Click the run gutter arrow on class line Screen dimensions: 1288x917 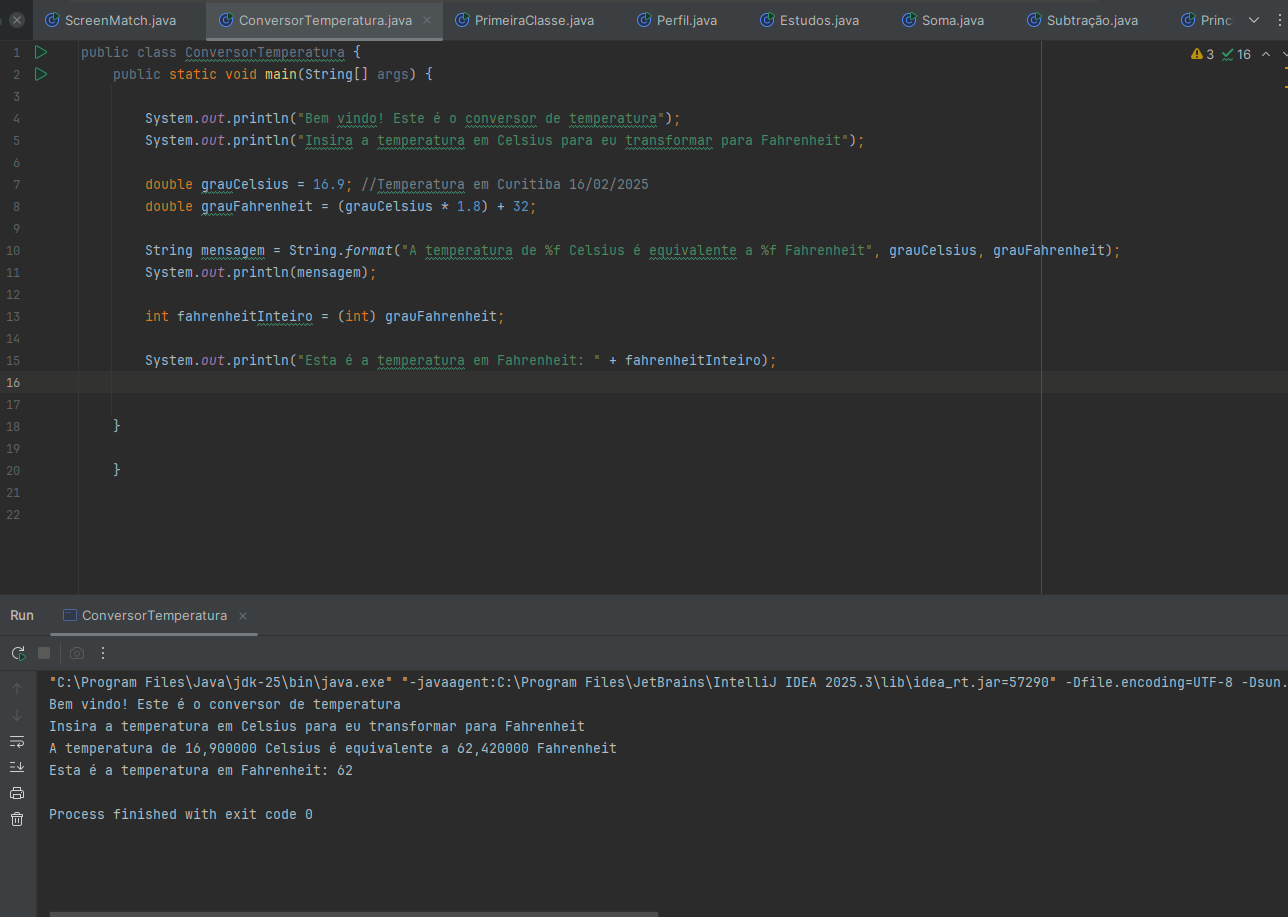click(x=41, y=52)
